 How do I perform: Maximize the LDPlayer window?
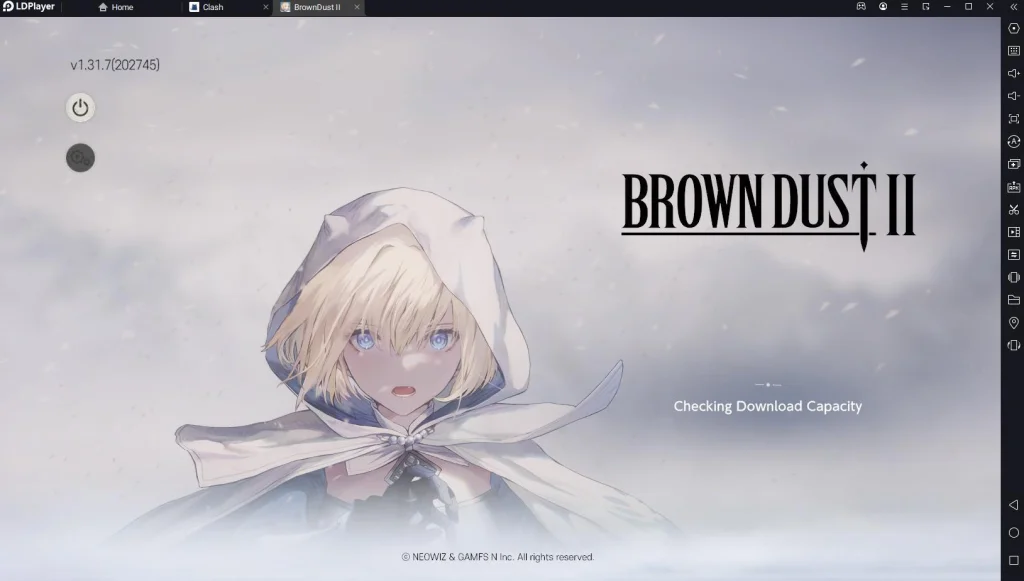(968, 7)
